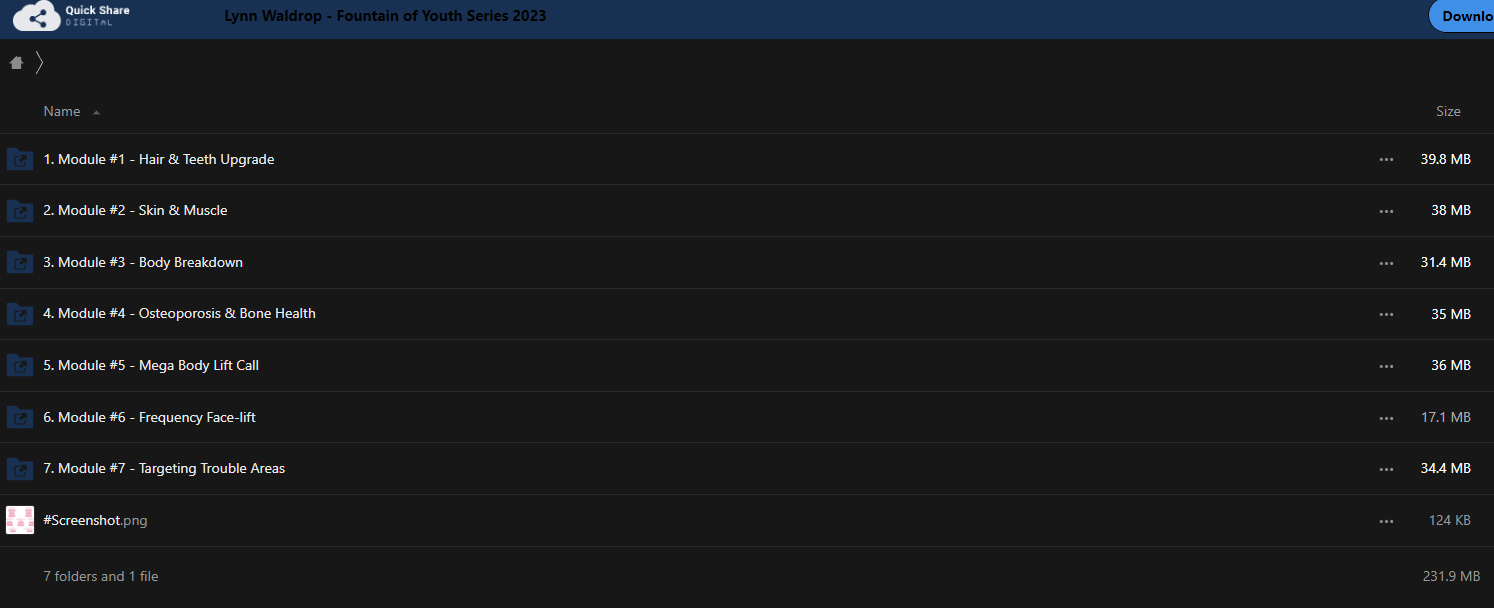The image size is (1494, 608).
Task: Toggle the Name column sort arrow
Action: click(96, 112)
